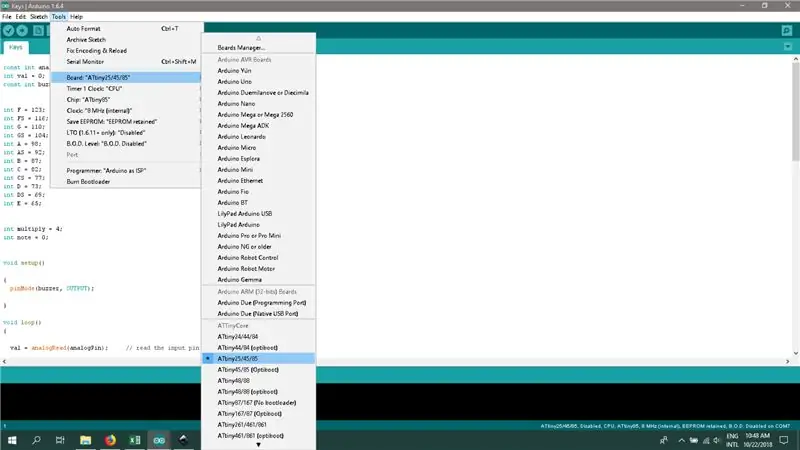Image resolution: width=800 pixels, height=450 pixels.
Task: Open the Edit menu
Action: [x=20, y=17]
